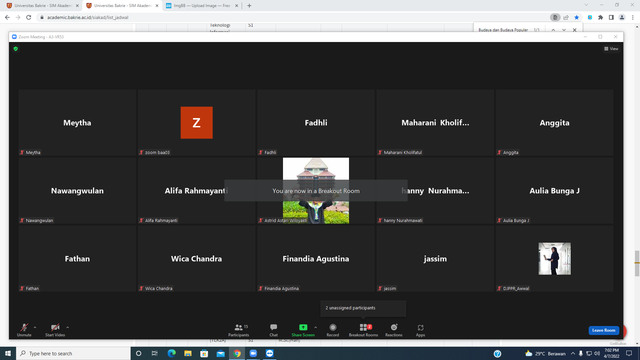Click '2 unassigned participants' tooltip

(363, 308)
